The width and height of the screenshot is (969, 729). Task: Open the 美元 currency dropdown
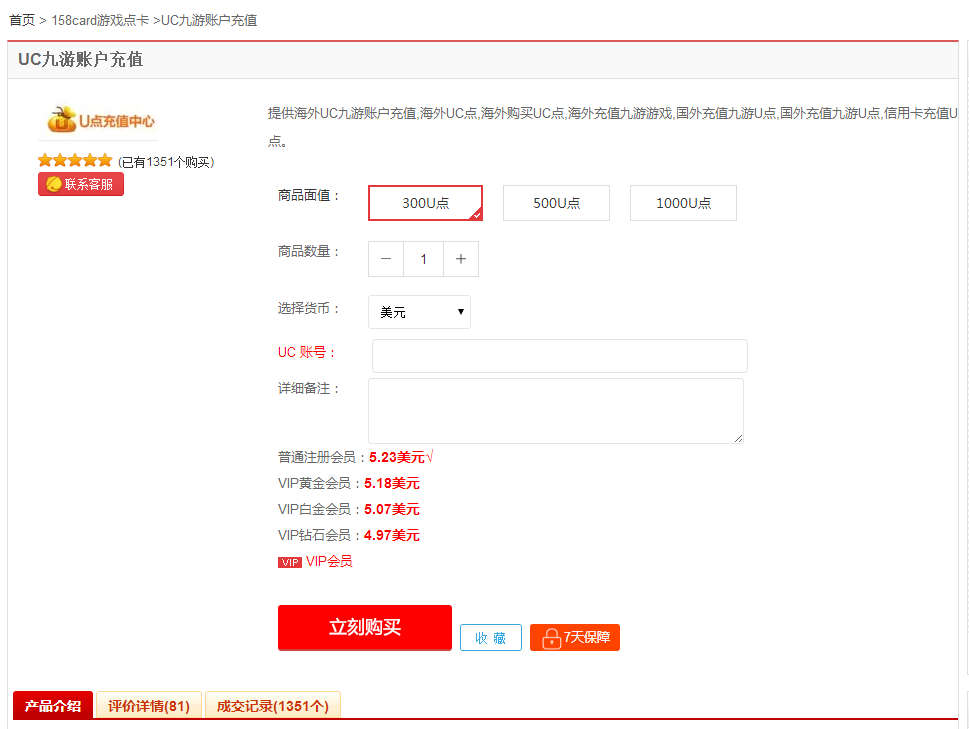pyautogui.click(x=419, y=312)
